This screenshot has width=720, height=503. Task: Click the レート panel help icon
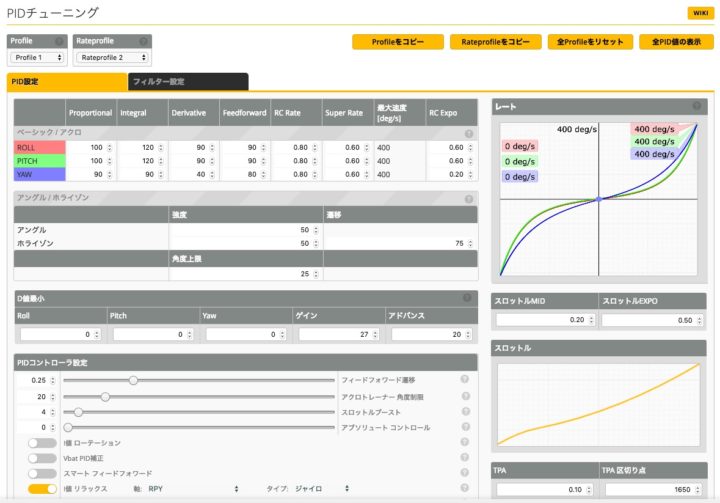coord(697,106)
